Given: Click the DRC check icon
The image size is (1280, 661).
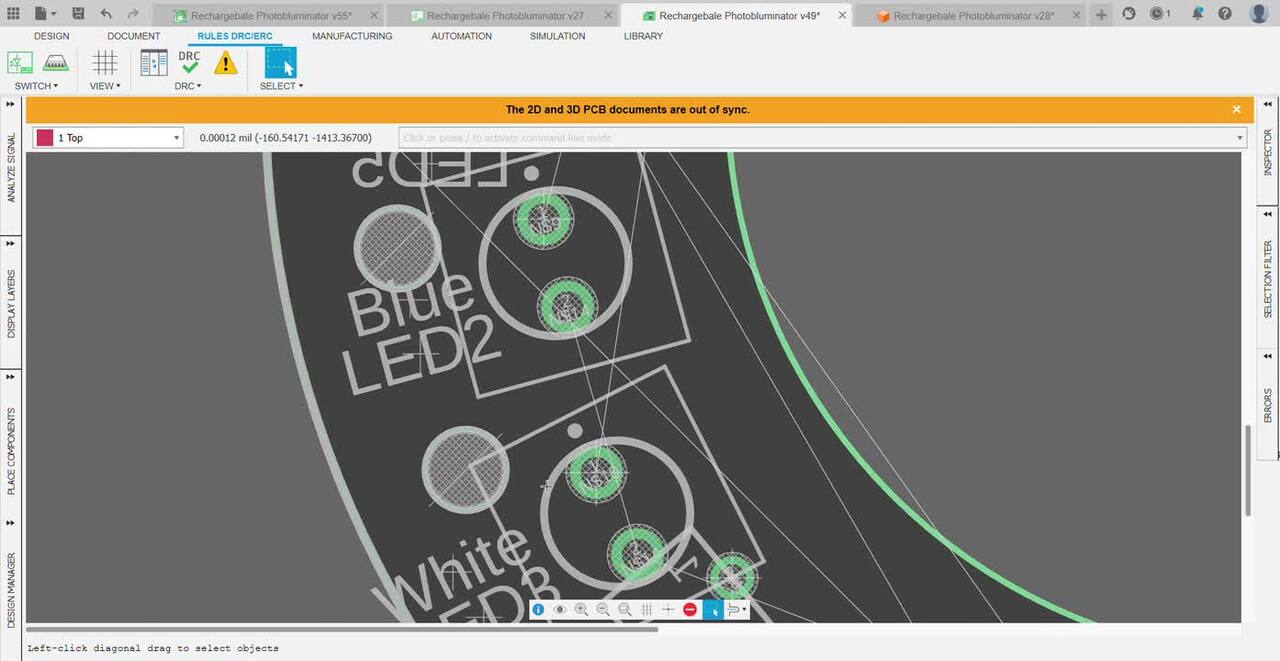Looking at the screenshot, I should click(x=189, y=63).
